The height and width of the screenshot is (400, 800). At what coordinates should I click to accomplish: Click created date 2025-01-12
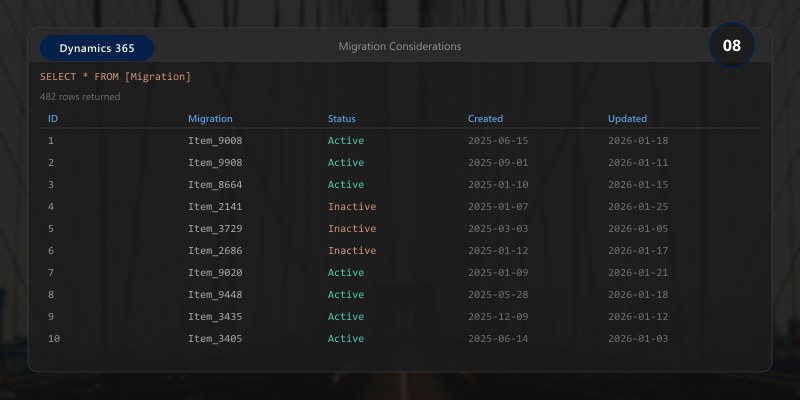tap(498, 251)
